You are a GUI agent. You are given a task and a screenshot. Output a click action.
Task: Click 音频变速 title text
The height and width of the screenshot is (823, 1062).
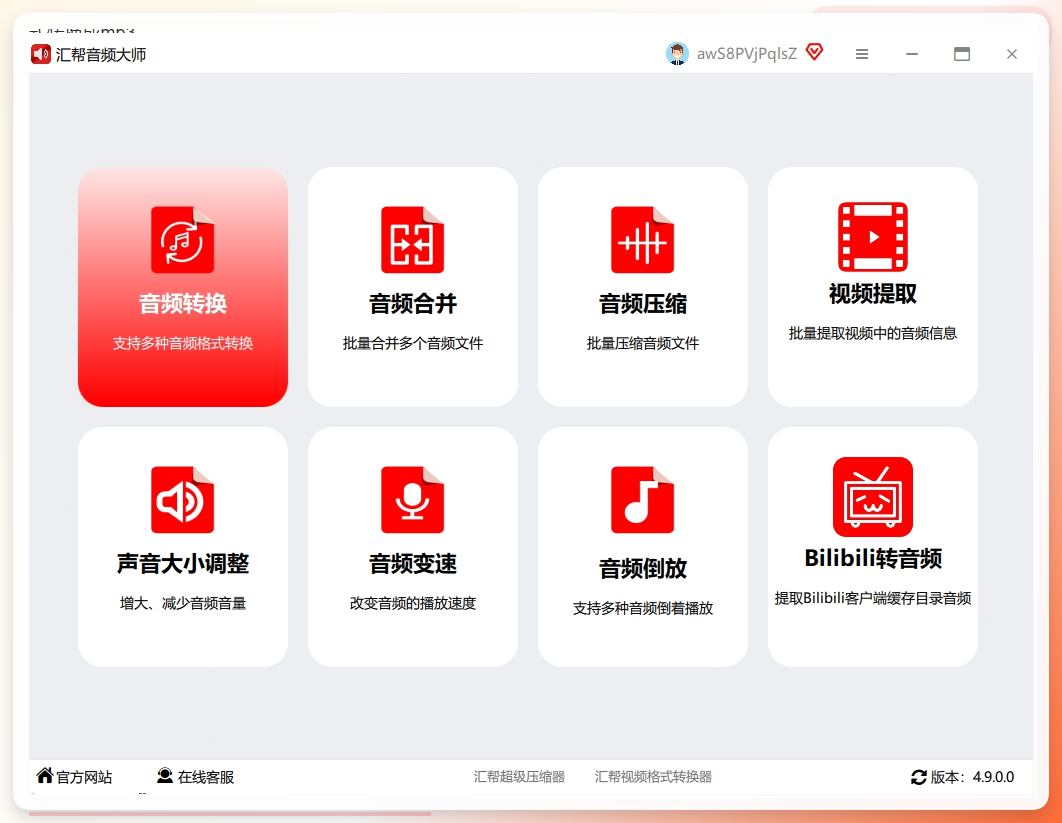[x=412, y=564]
